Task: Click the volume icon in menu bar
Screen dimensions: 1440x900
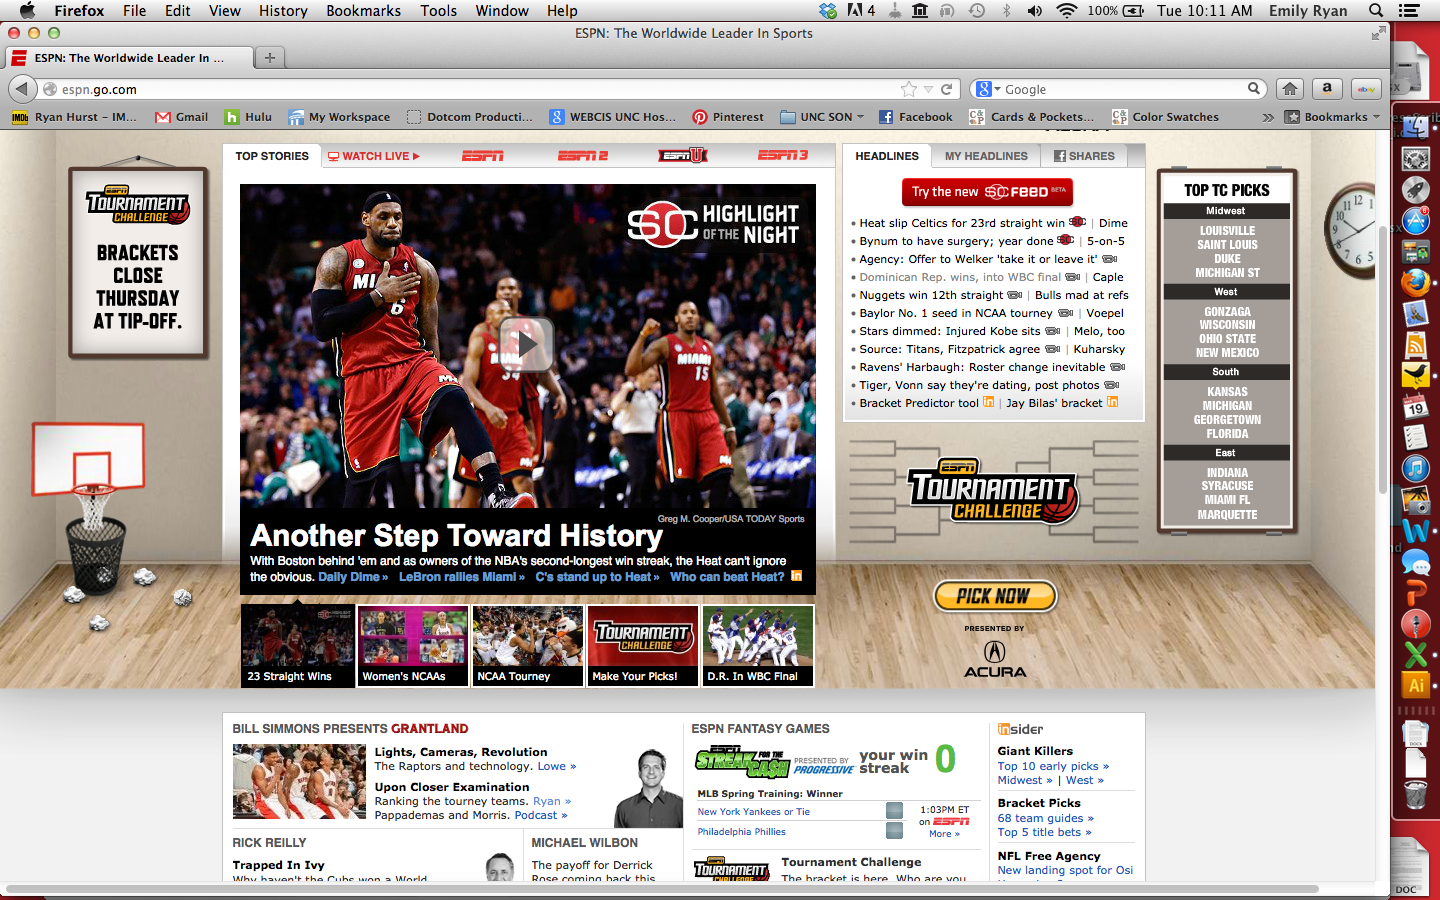Action: tap(1034, 10)
